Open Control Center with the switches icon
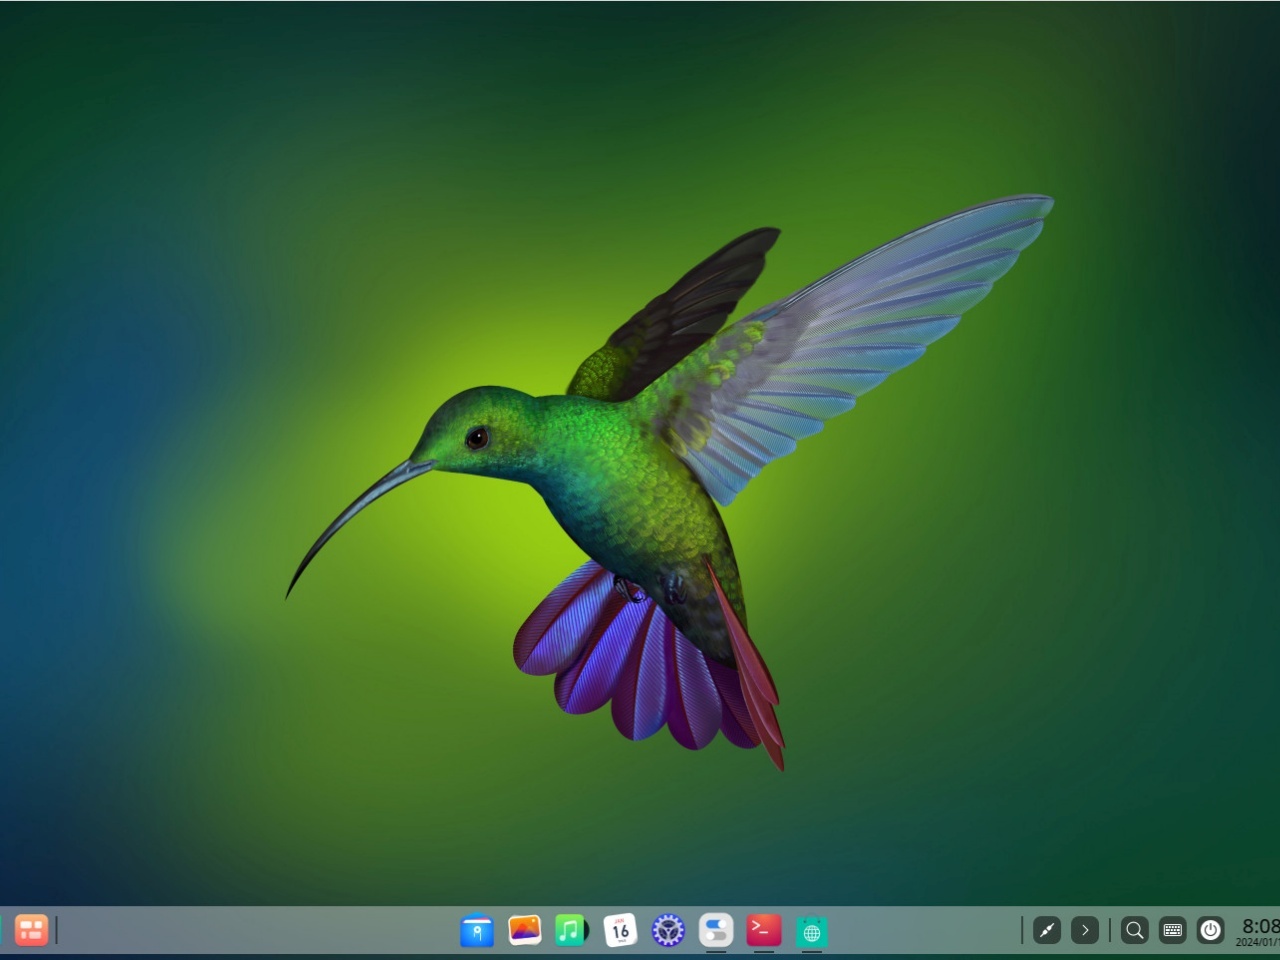The width and height of the screenshot is (1280, 960). tap(716, 930)
